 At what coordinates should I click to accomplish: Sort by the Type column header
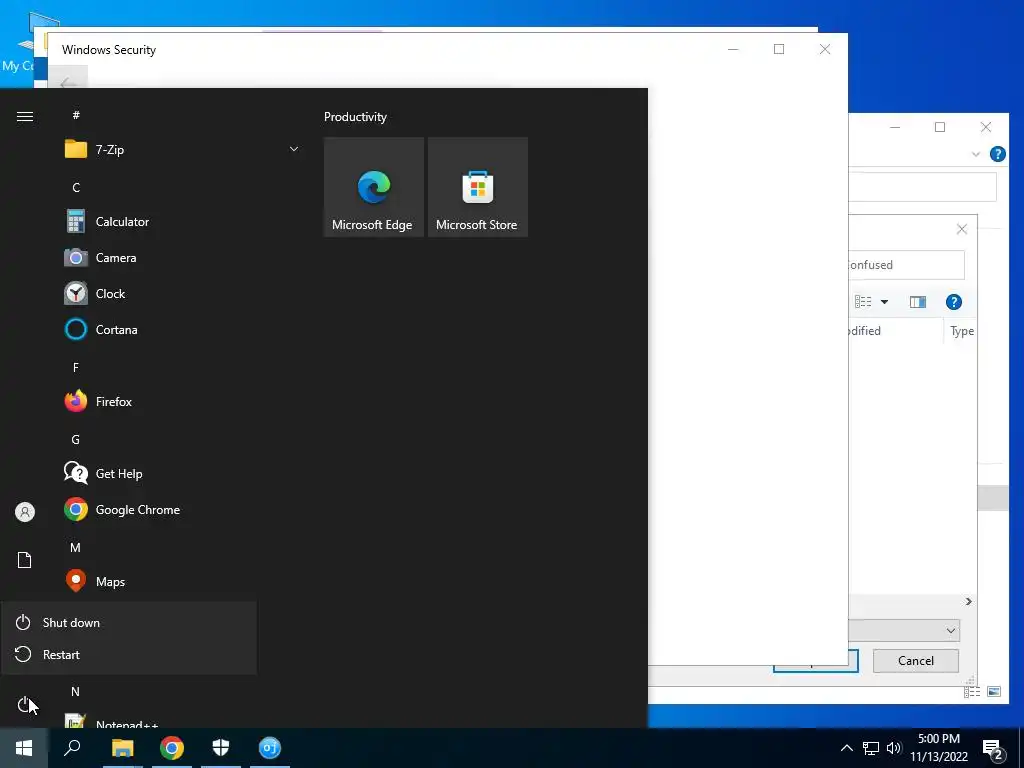pos(961,331)
